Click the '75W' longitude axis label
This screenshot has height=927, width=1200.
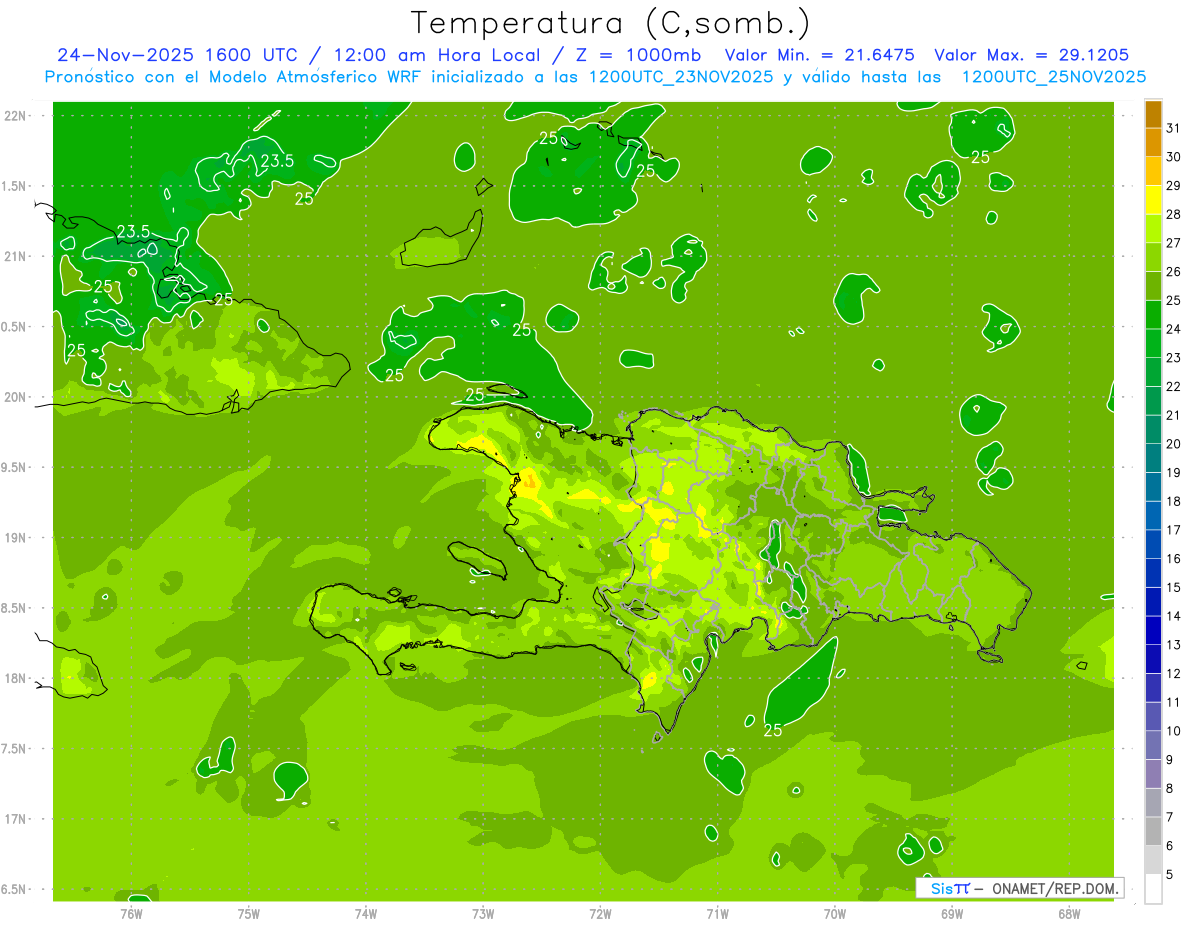[x=249, y=914]
